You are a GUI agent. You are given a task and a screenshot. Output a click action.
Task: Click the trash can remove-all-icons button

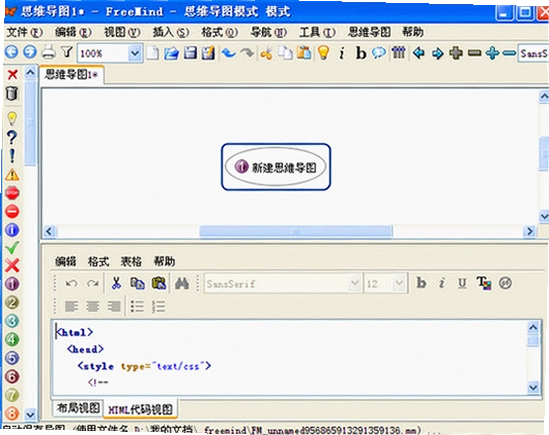(x=12, y=93)
